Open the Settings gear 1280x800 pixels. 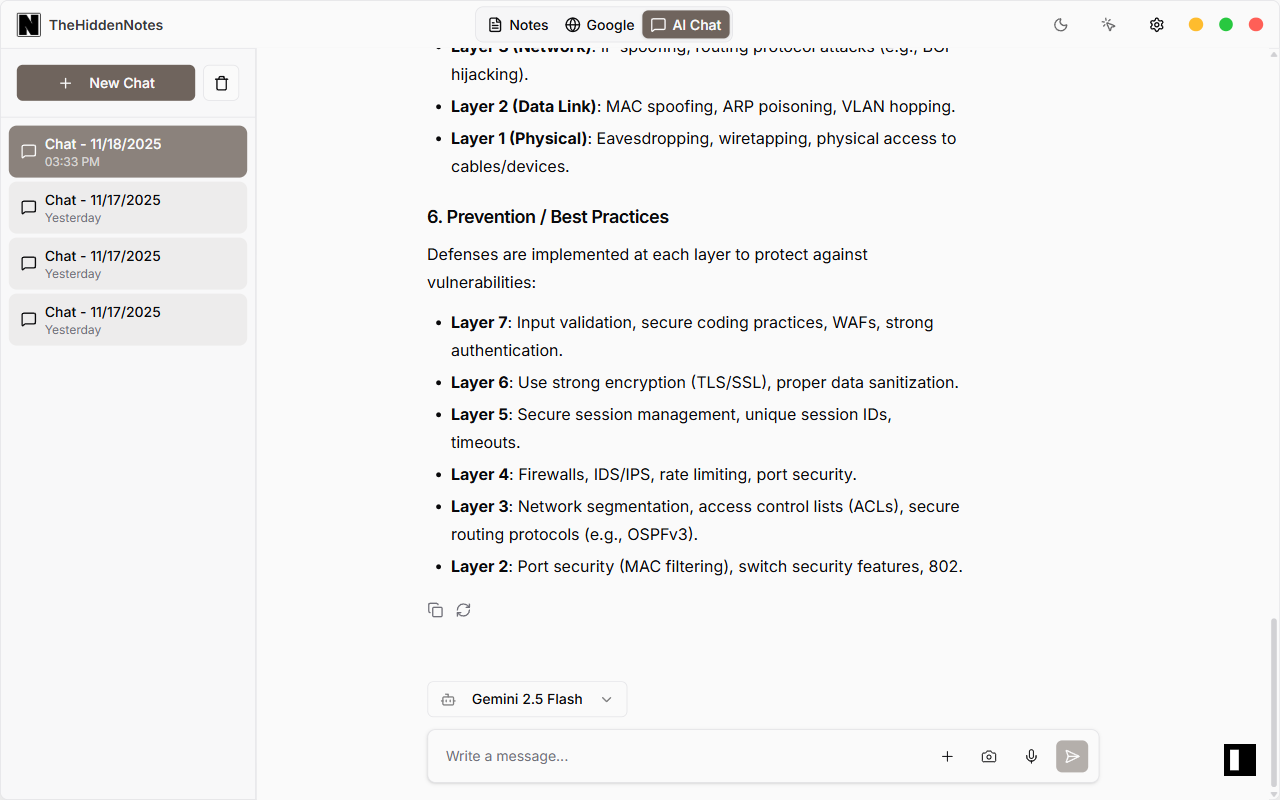pos(1156,24)
